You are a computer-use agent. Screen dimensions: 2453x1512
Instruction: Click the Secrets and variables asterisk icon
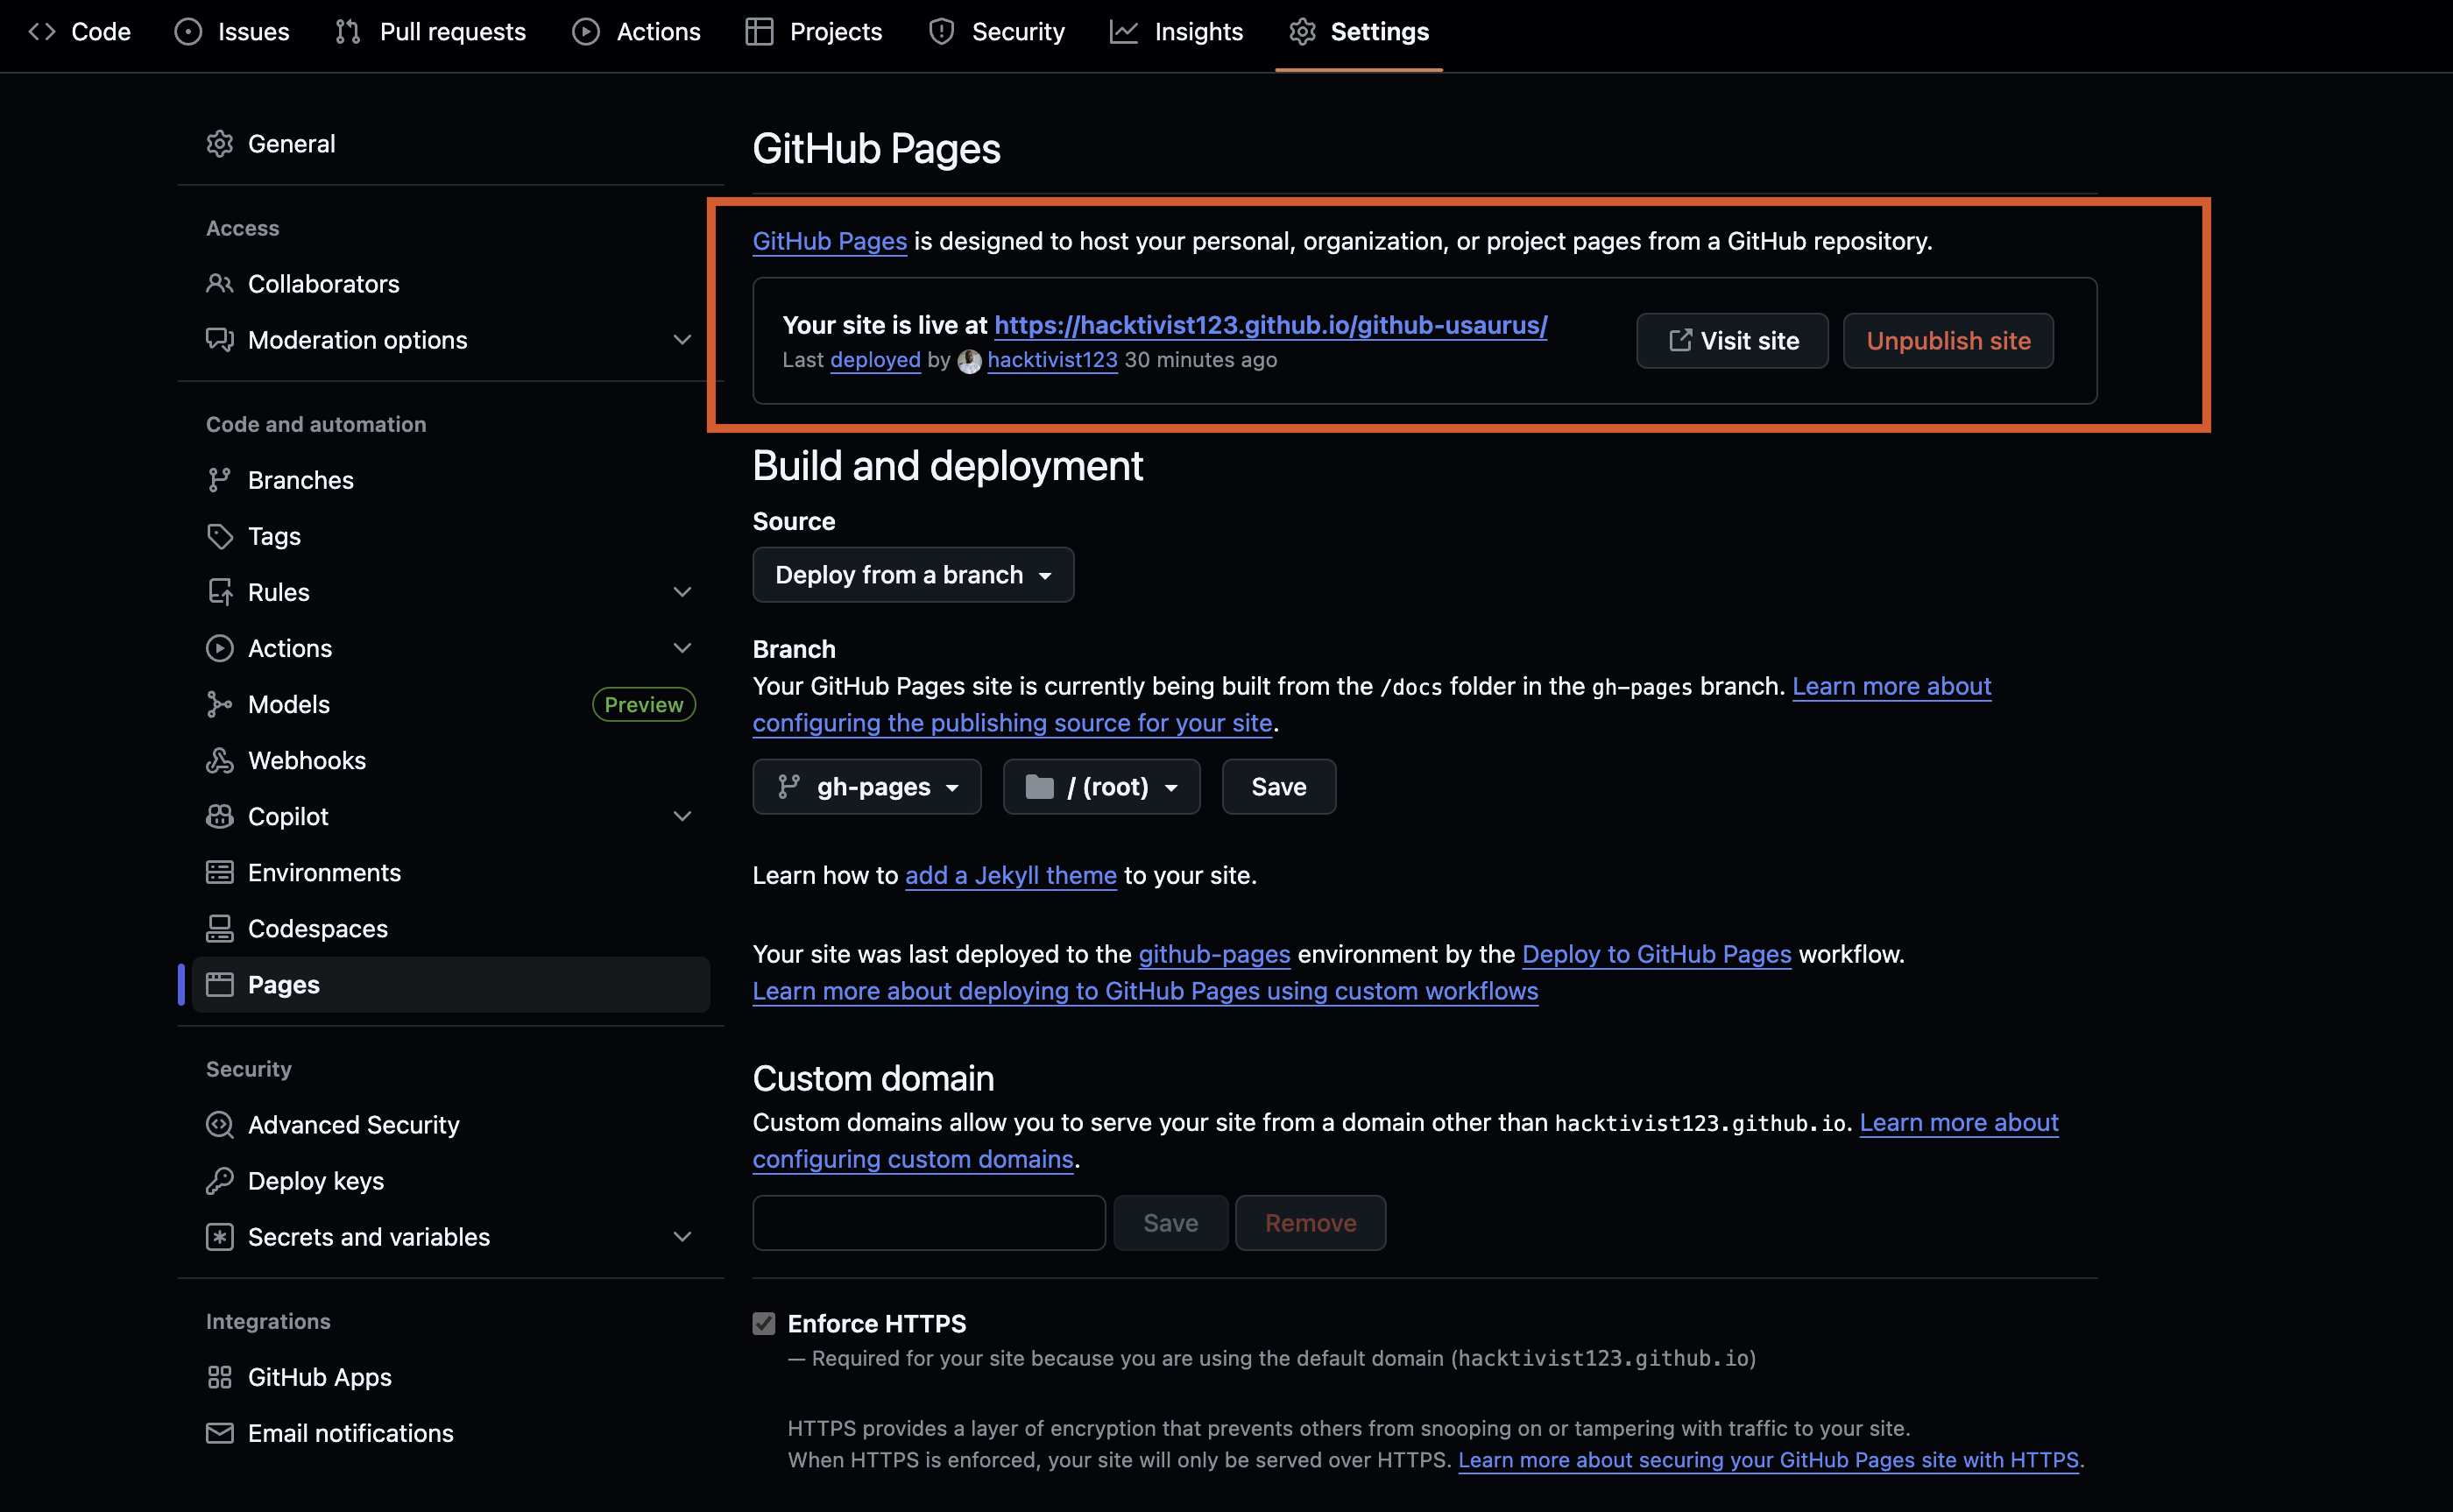pyautogui.click(x=220, y=1237)
